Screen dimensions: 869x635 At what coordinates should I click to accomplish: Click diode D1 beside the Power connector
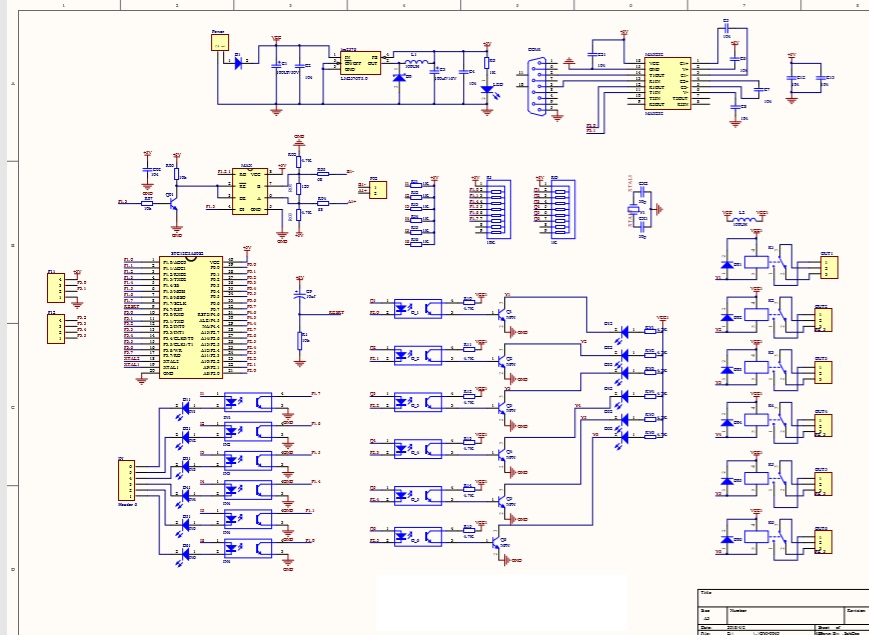tap(238, 62)
